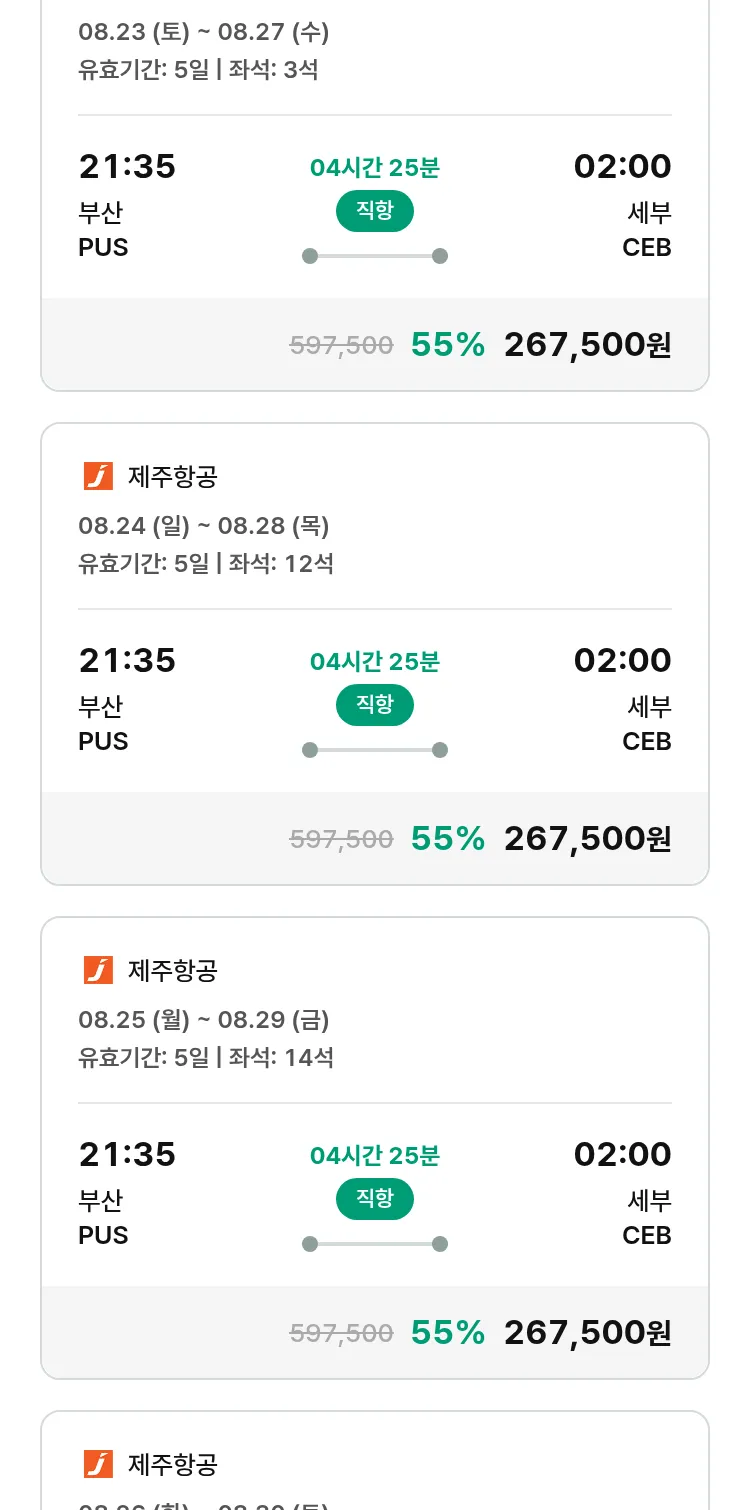The width and height of the screenshot is (750, 1510).
Task: Open the 08.24 (일) ~ 08.28 (목) date range
Action: [204, 526]
